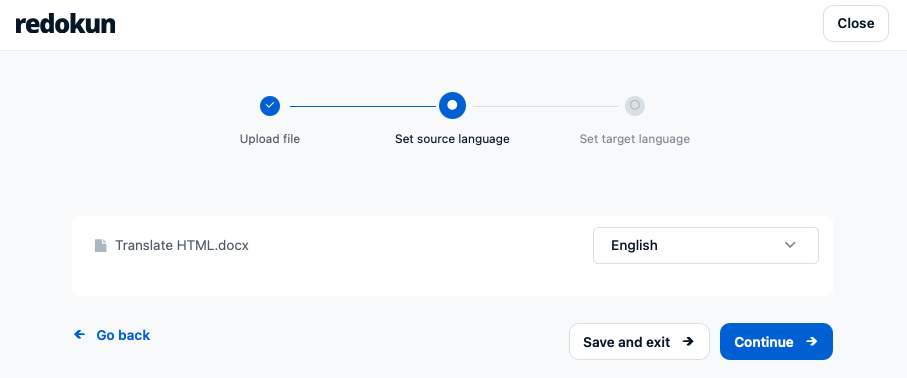Close the upload wizard with Close button
This screenshot has height=378, width=907.
[856, 24]
